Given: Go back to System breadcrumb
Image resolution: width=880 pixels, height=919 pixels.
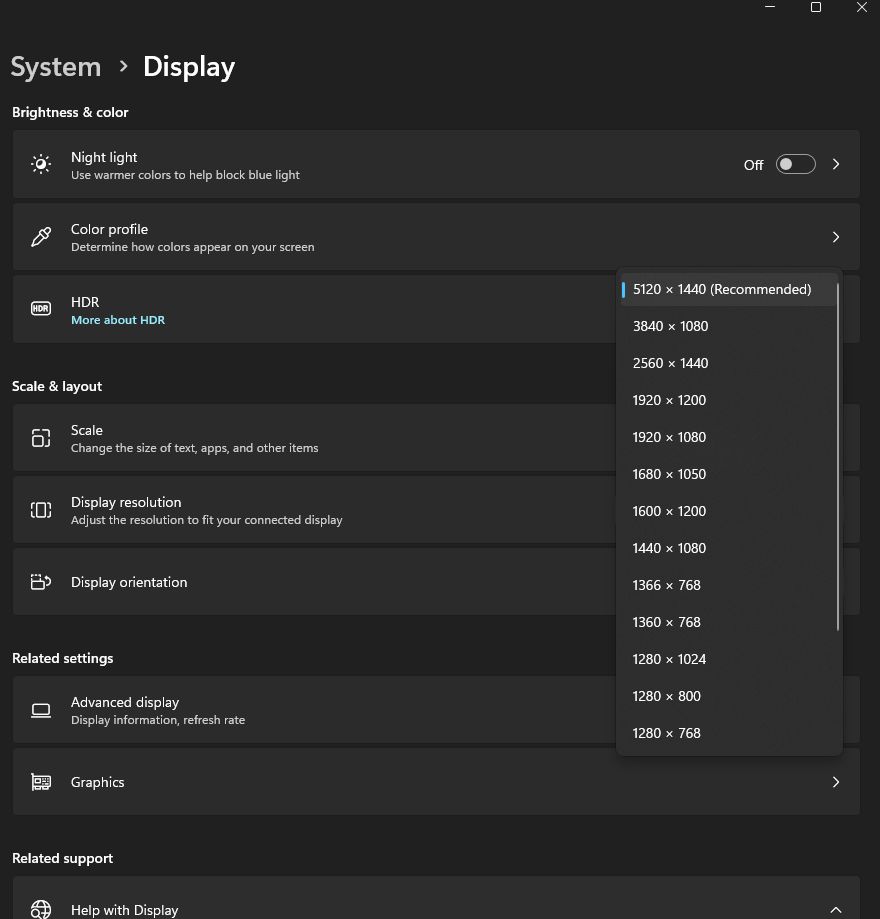Looking at the screenshot, I should 56,67.
